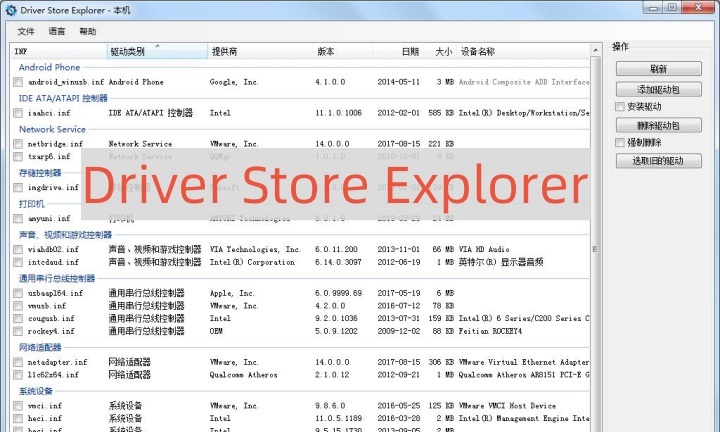This screenshot has width=720, height=432.
Task: Sort by the 驱动类别 column header
Action: pos(157,51)
